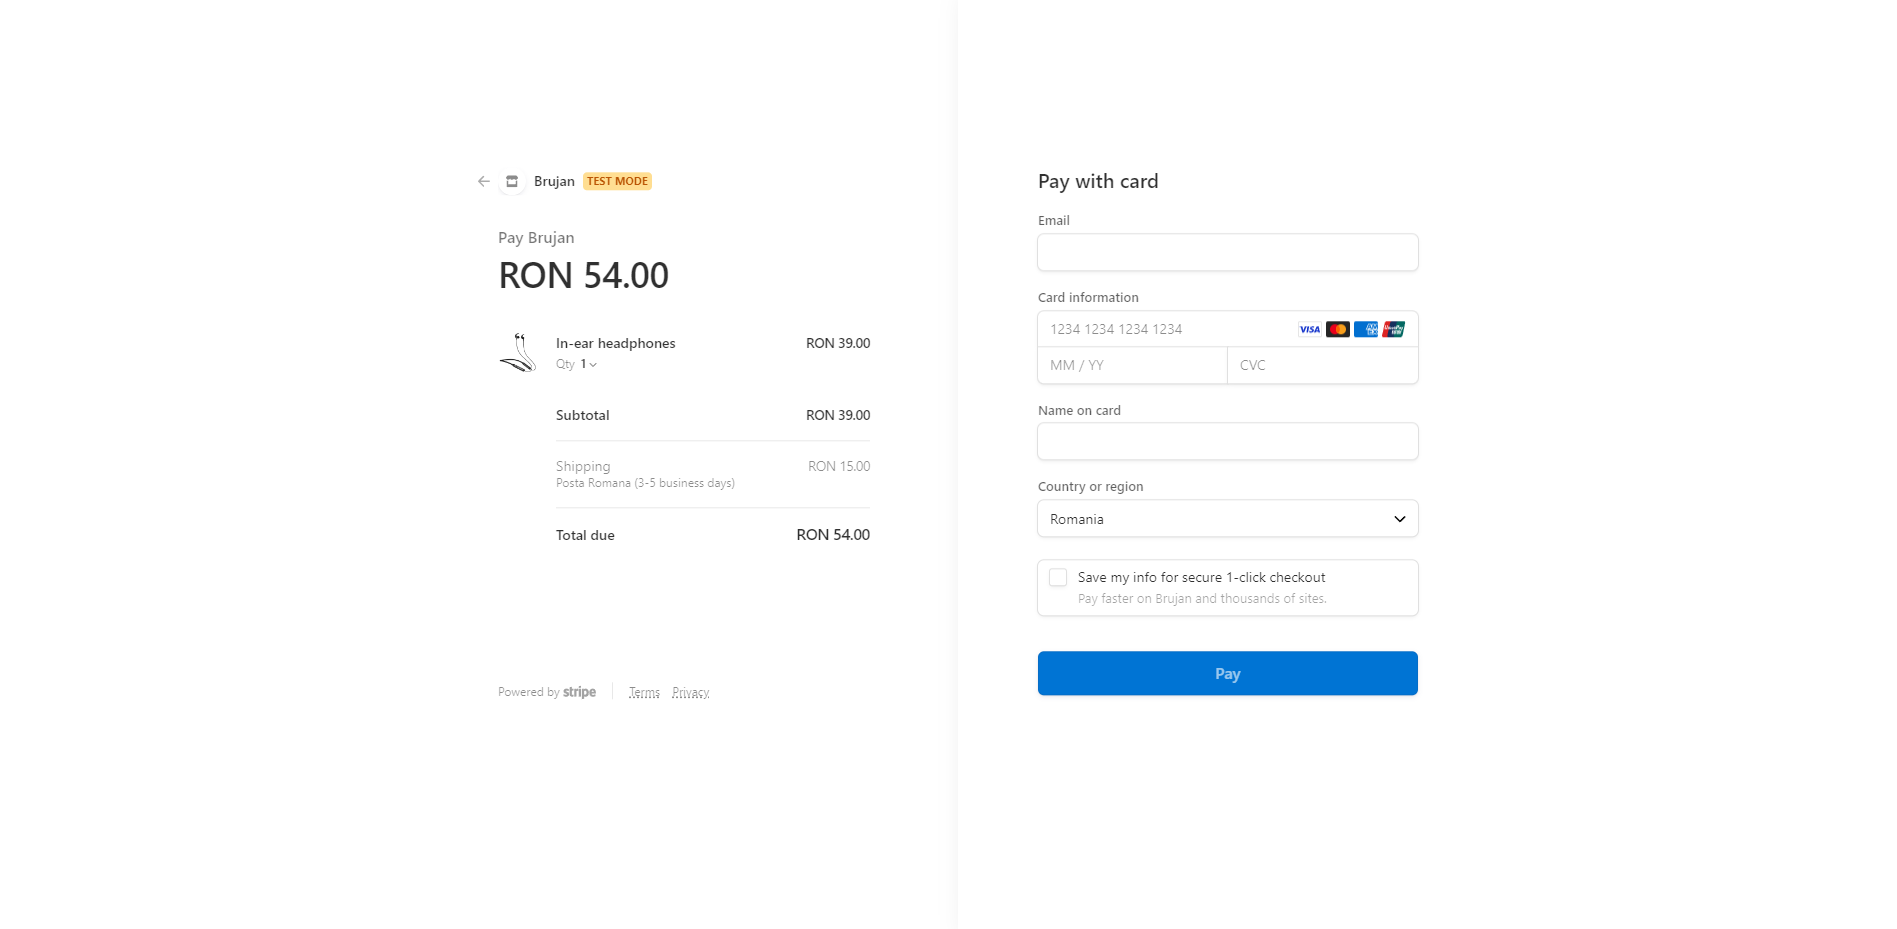Enable Save my info for 1-click checkout

[x=1057, y=577]
